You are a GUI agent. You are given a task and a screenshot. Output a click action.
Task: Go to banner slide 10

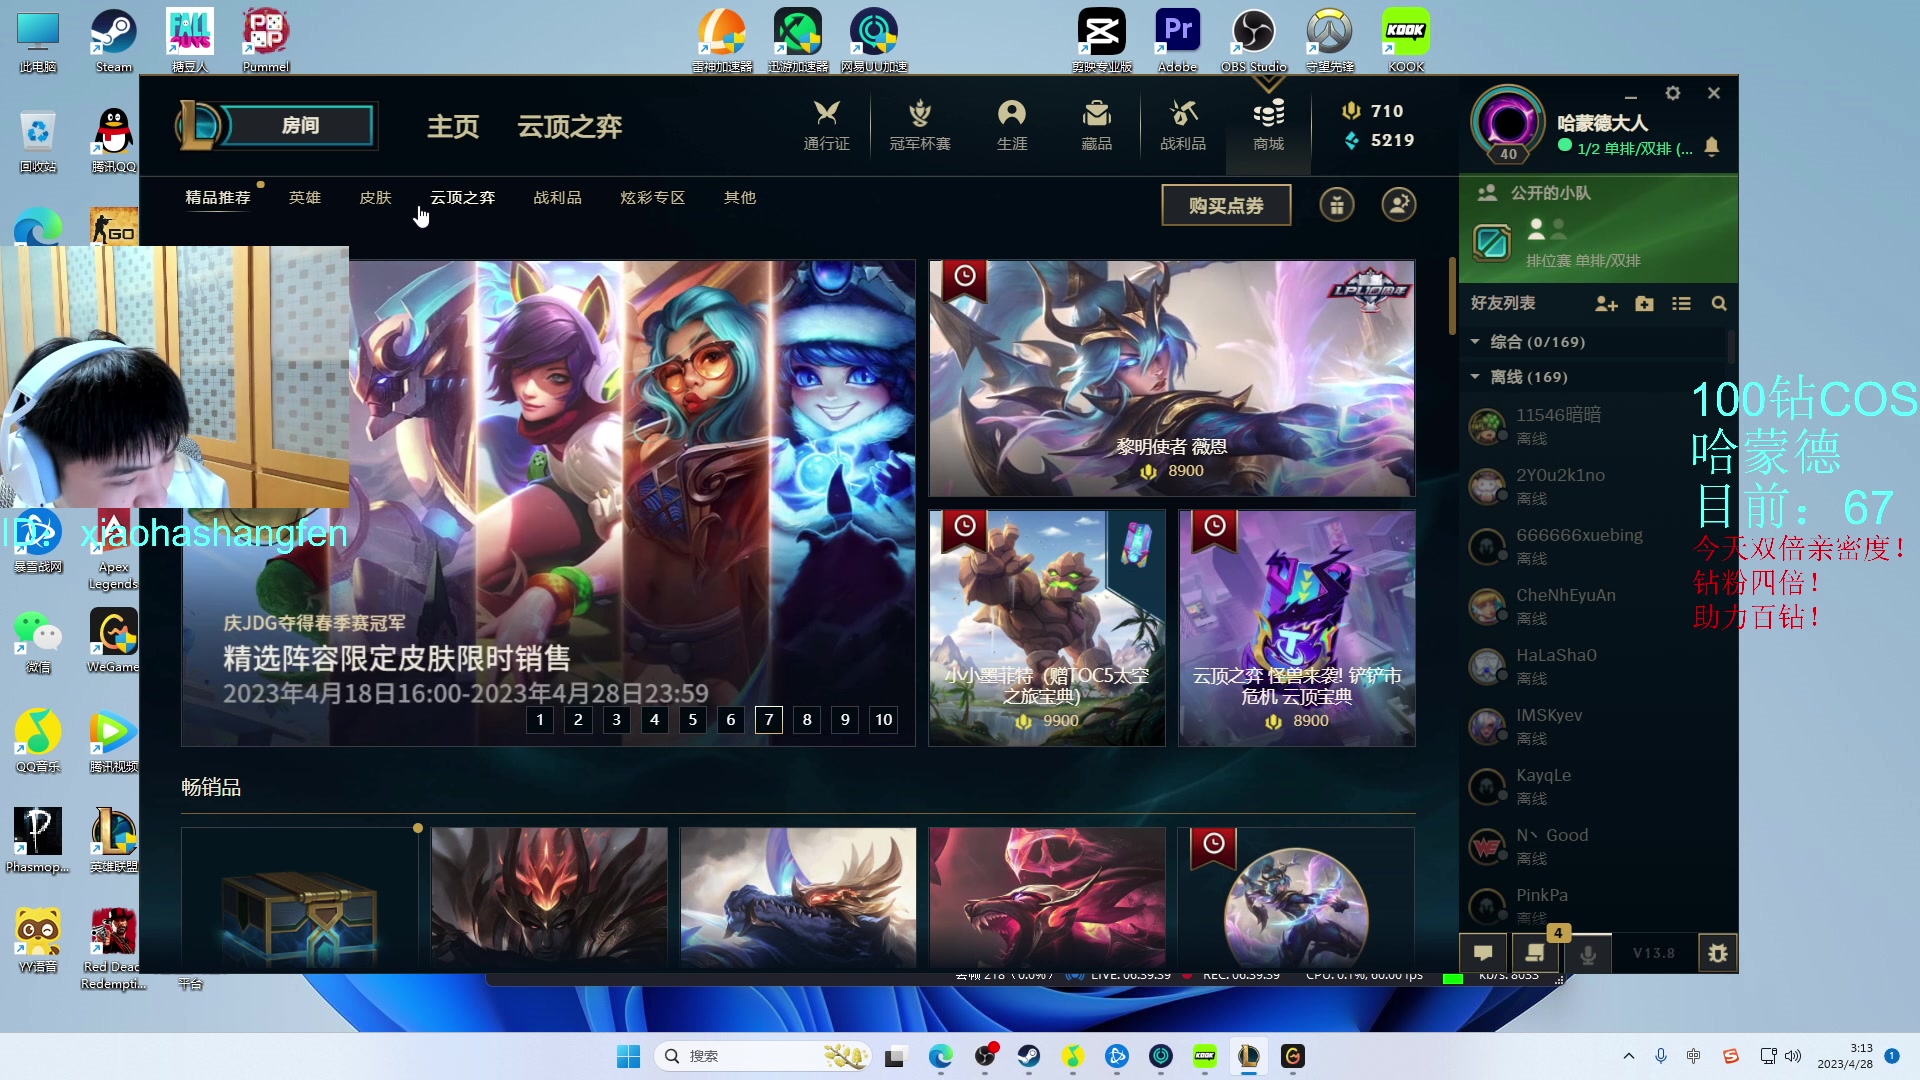(x=884, y=720)
